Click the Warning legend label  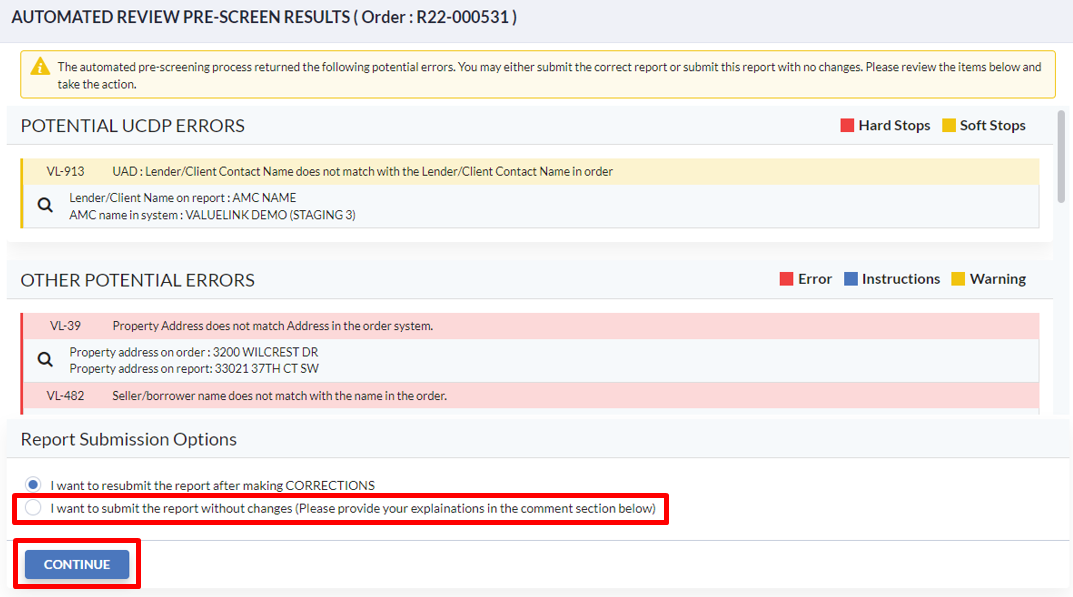[x=998, y=279]
